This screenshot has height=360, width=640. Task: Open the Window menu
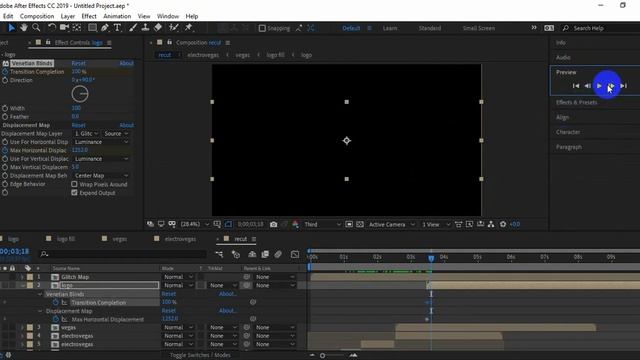[x=168, y=16]
